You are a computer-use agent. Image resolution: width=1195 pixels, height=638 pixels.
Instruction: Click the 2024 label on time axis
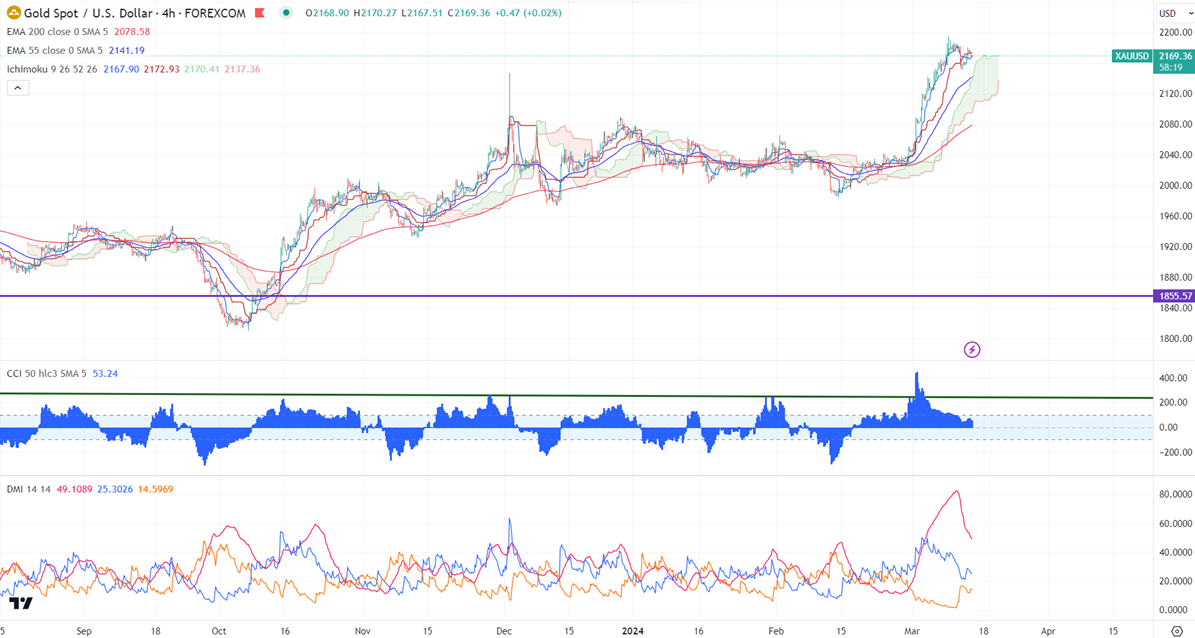tap(633, 631)
